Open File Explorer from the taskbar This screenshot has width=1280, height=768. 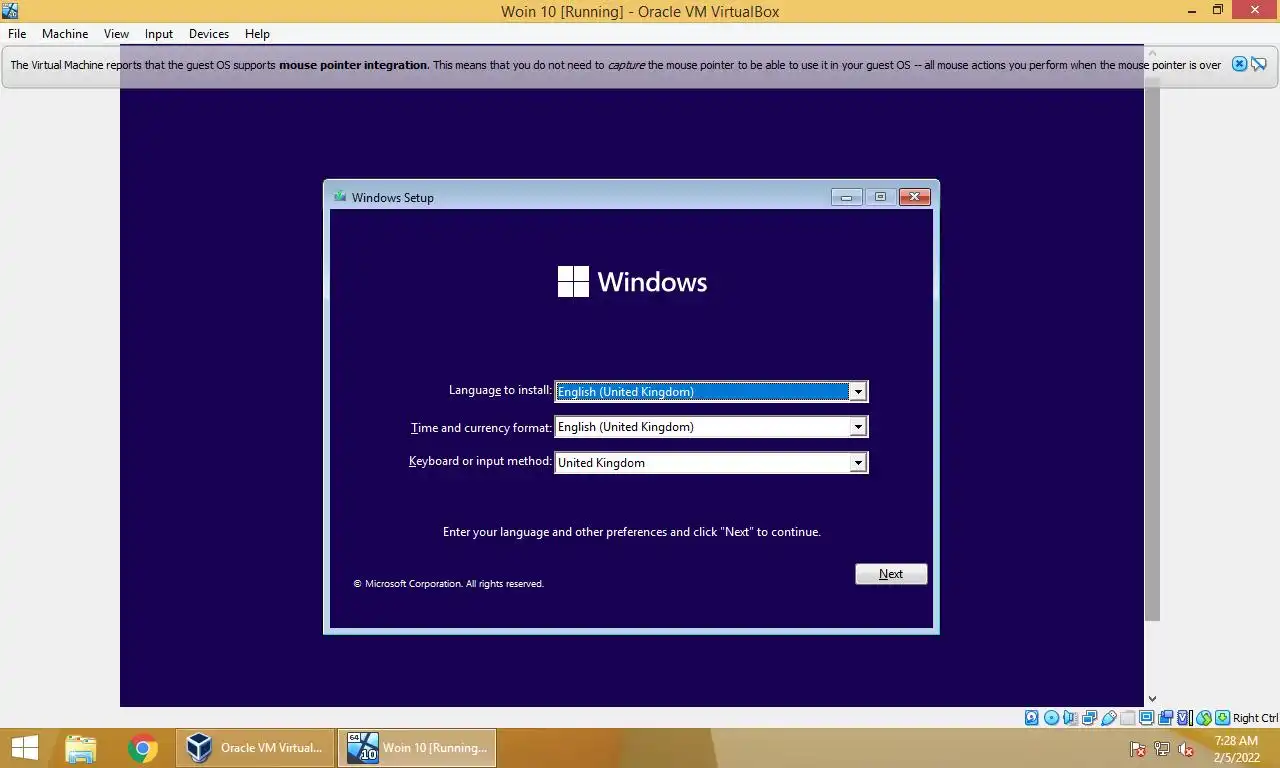point(81,748)
